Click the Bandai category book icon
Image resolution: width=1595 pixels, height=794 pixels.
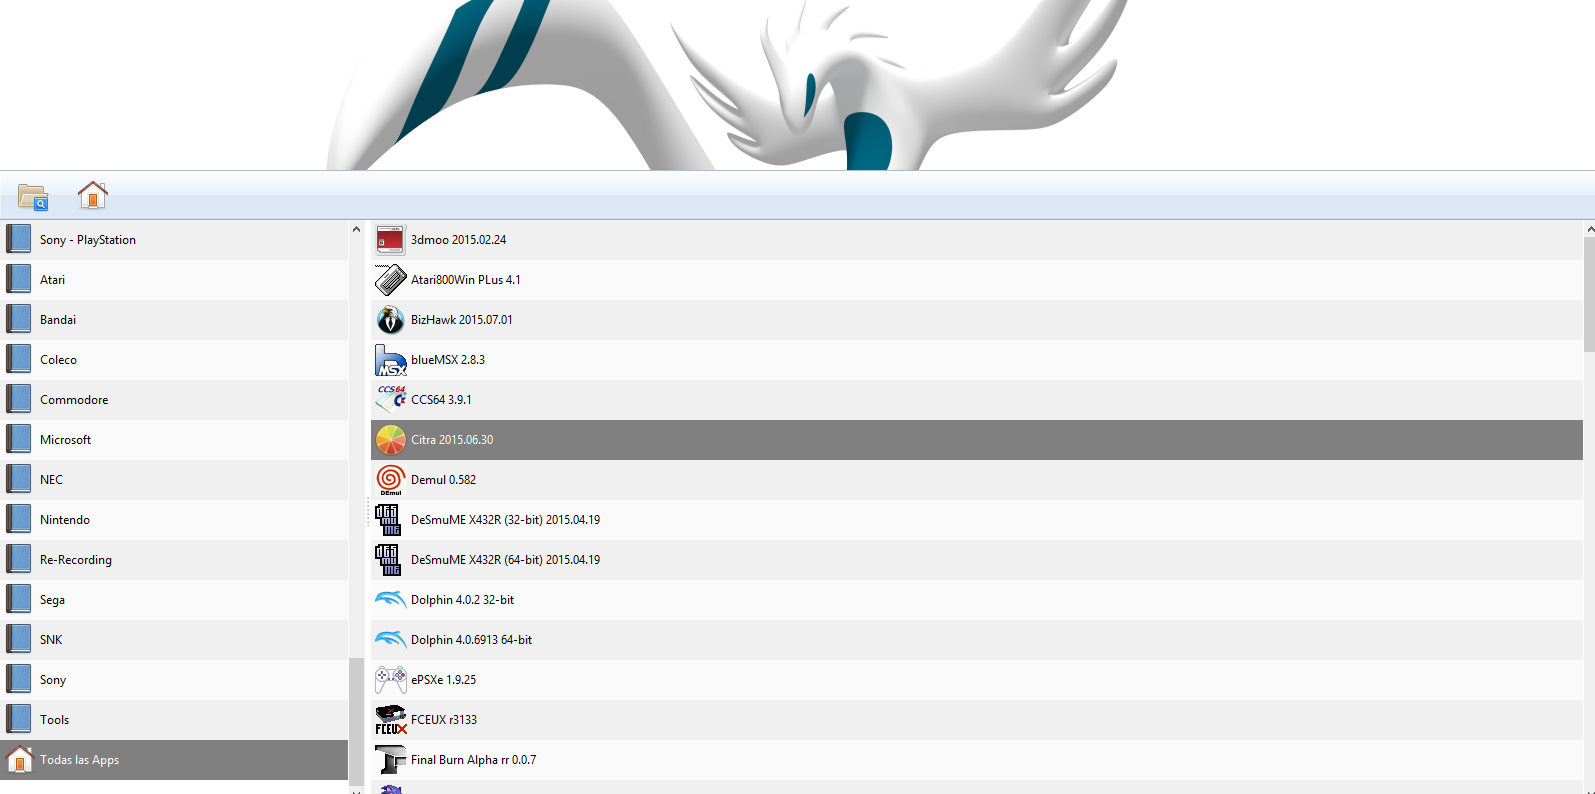click(18, 320)
